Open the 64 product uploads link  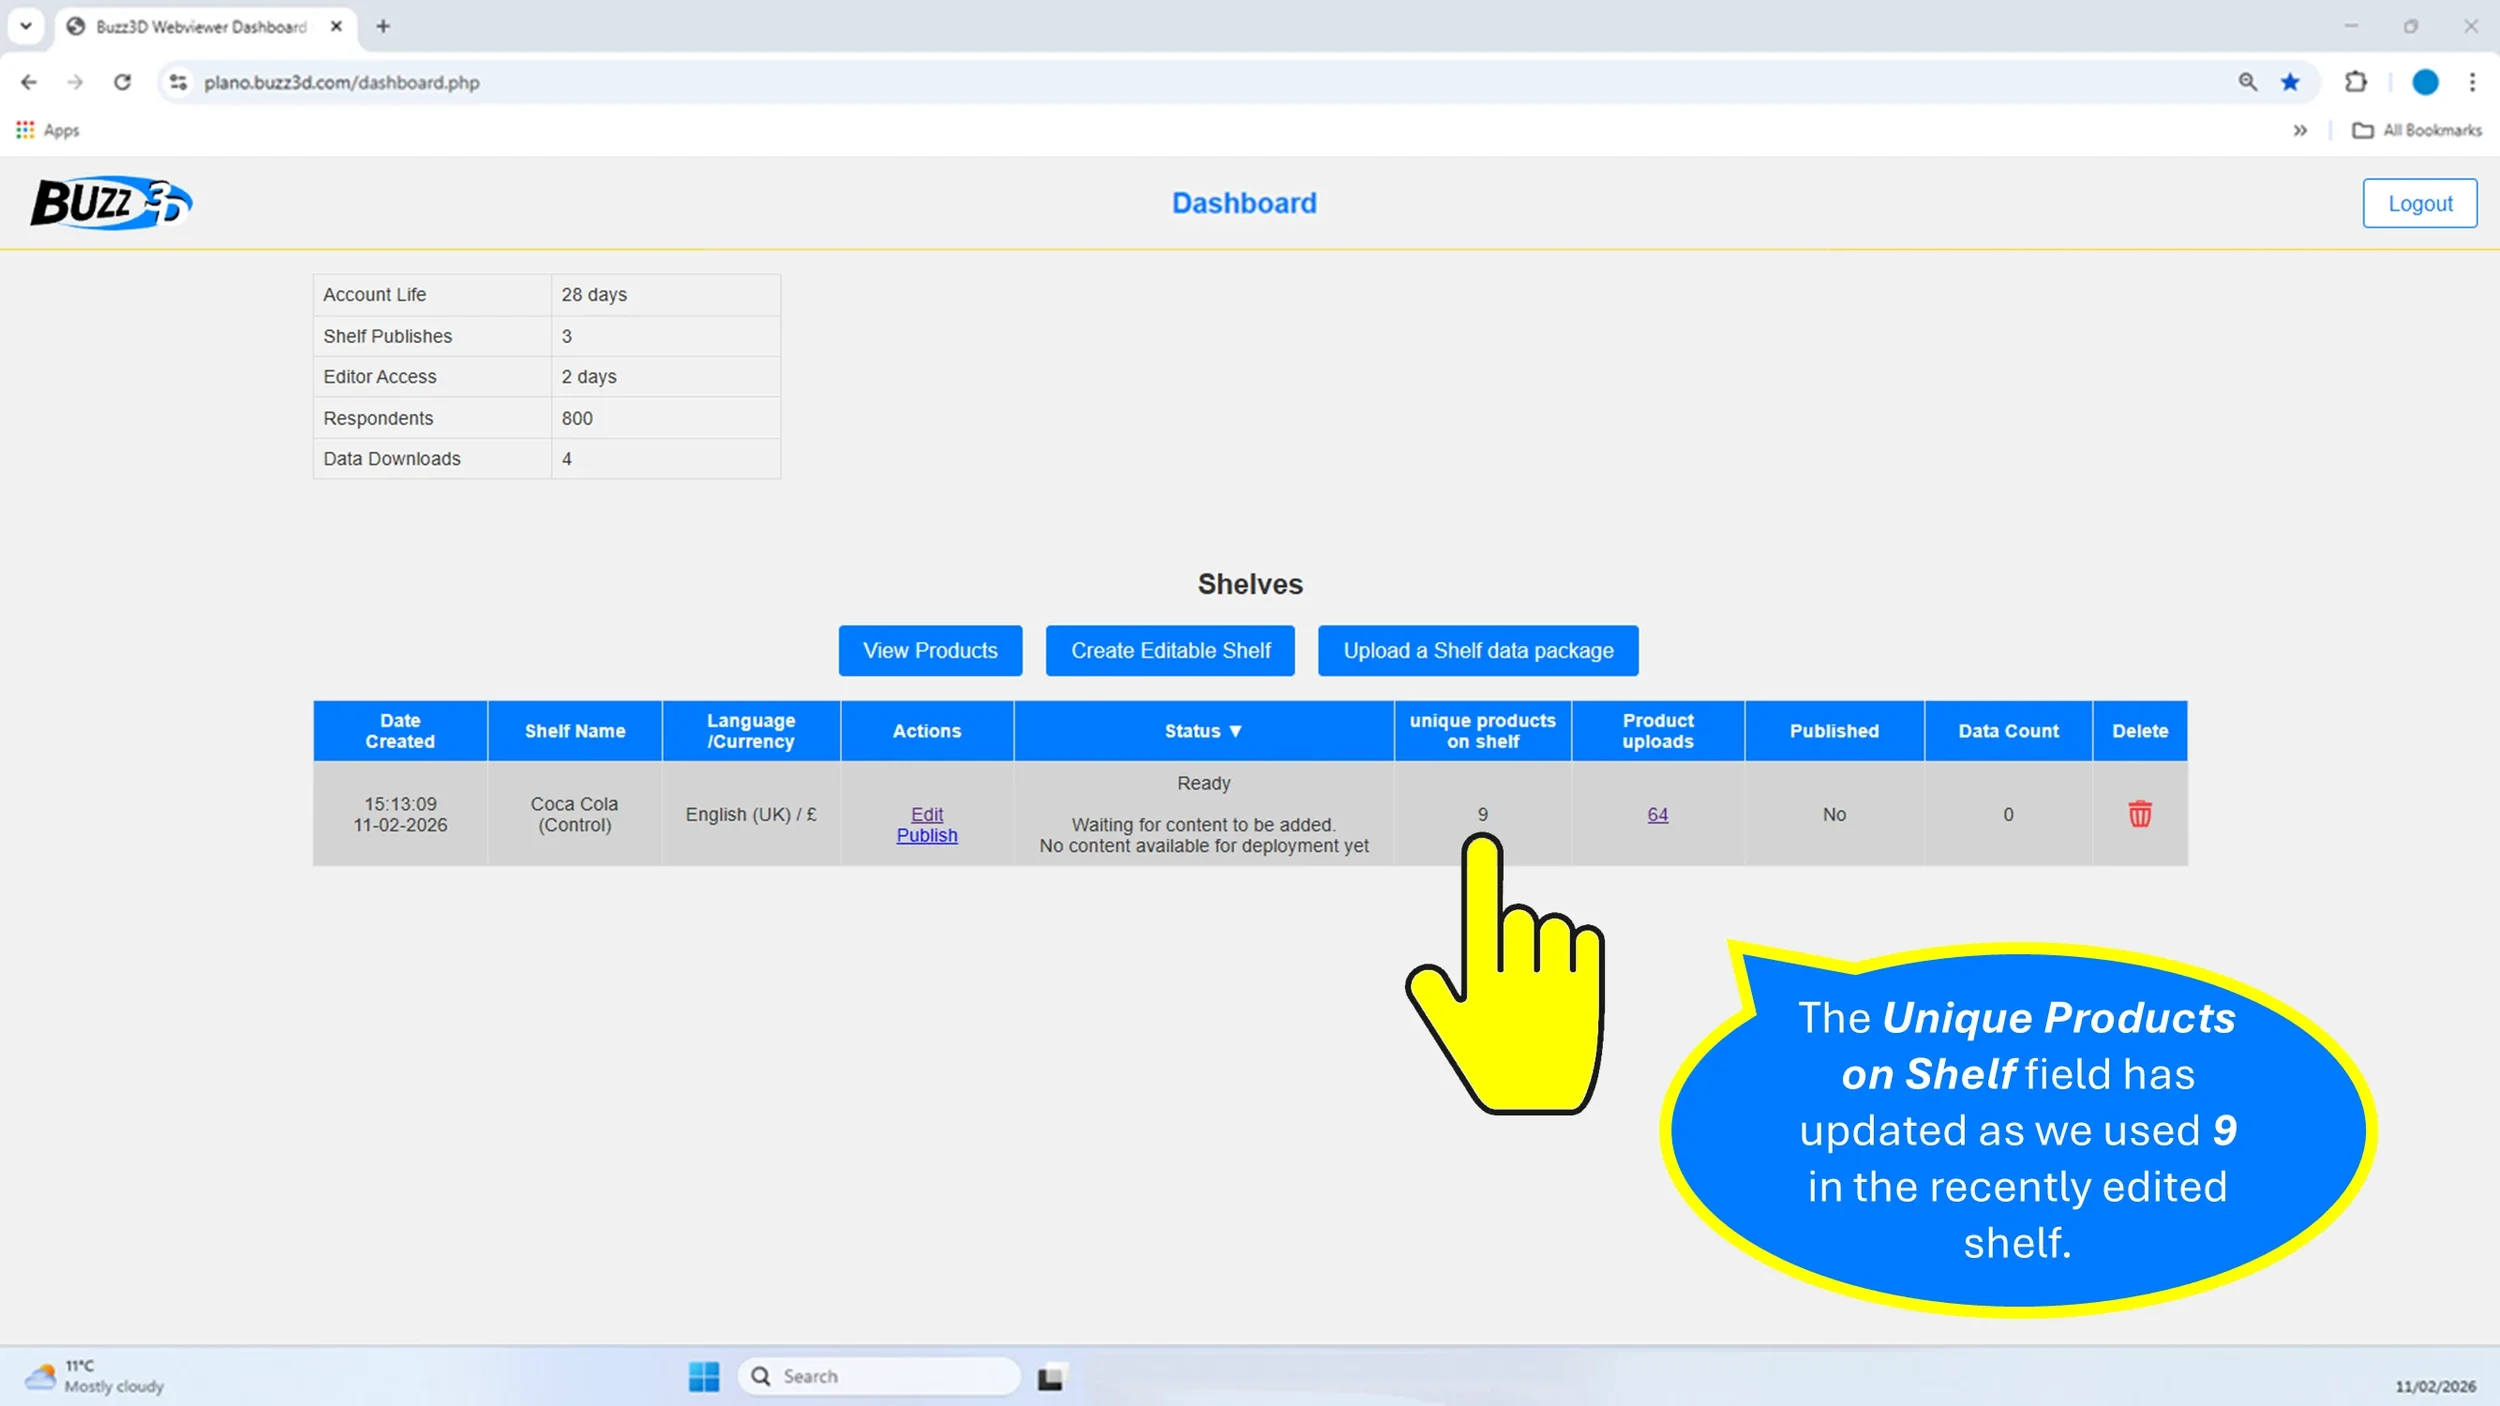1657,814
